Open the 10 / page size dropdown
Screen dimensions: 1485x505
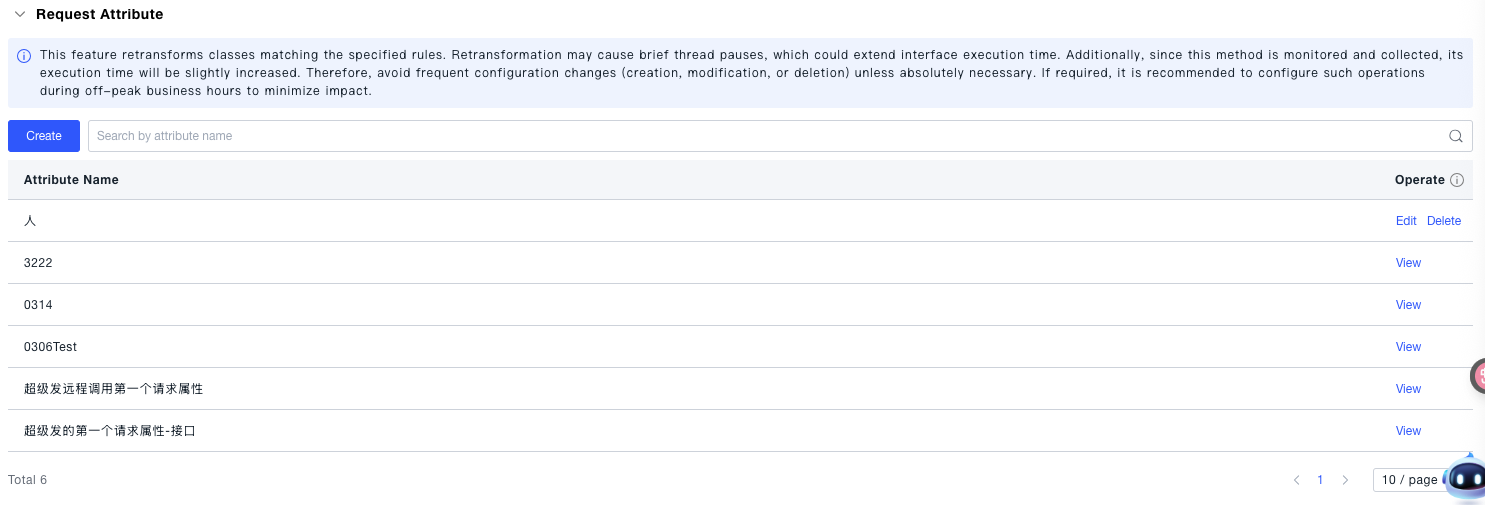tap(1408, 480)
